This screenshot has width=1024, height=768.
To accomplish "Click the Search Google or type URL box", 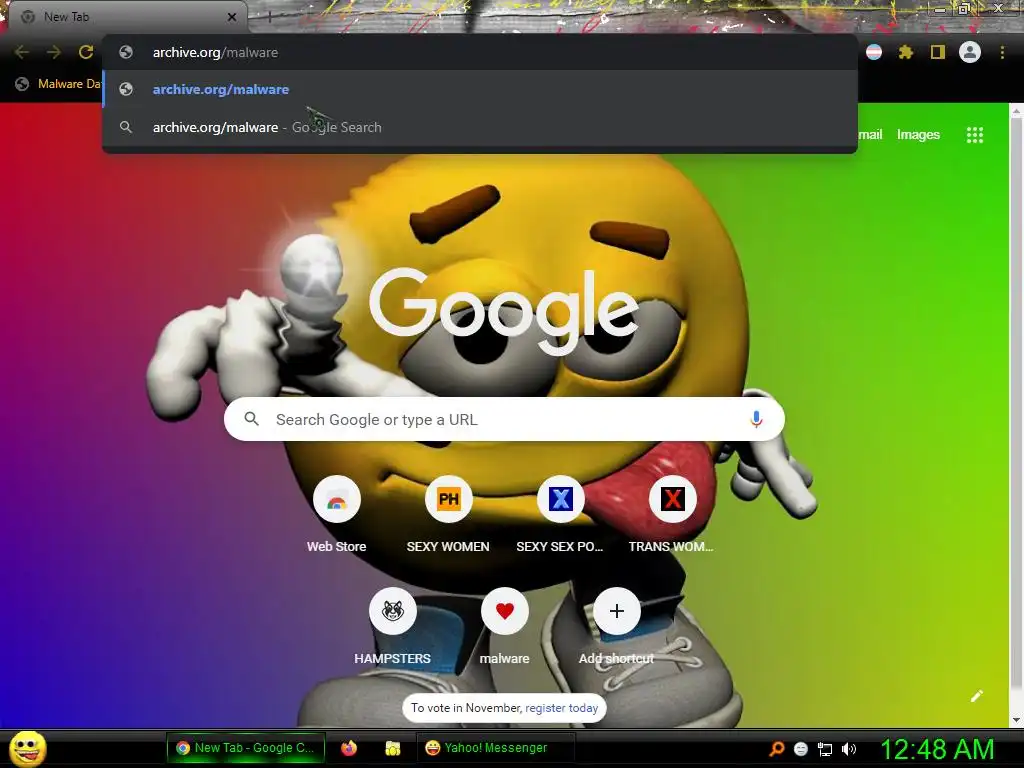I will click(504, 419).
